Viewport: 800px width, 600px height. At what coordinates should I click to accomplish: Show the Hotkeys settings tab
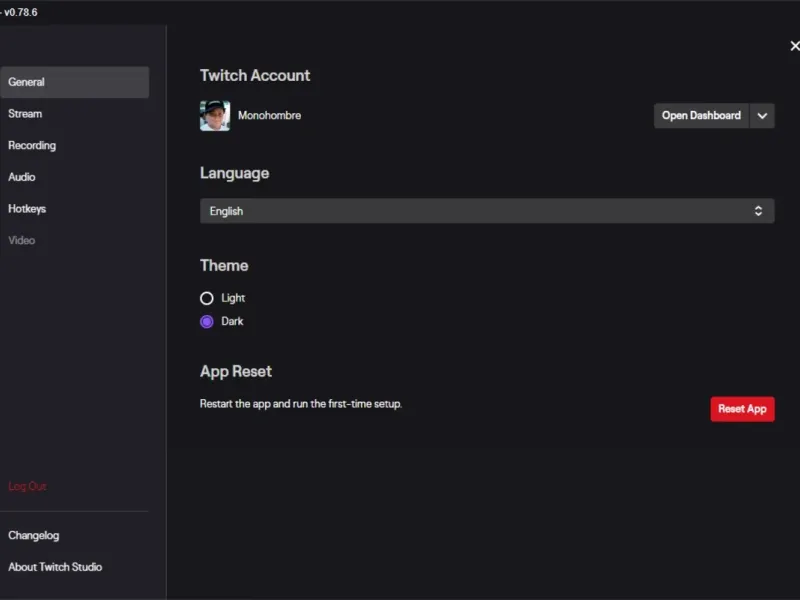click(x=27, y=209)
